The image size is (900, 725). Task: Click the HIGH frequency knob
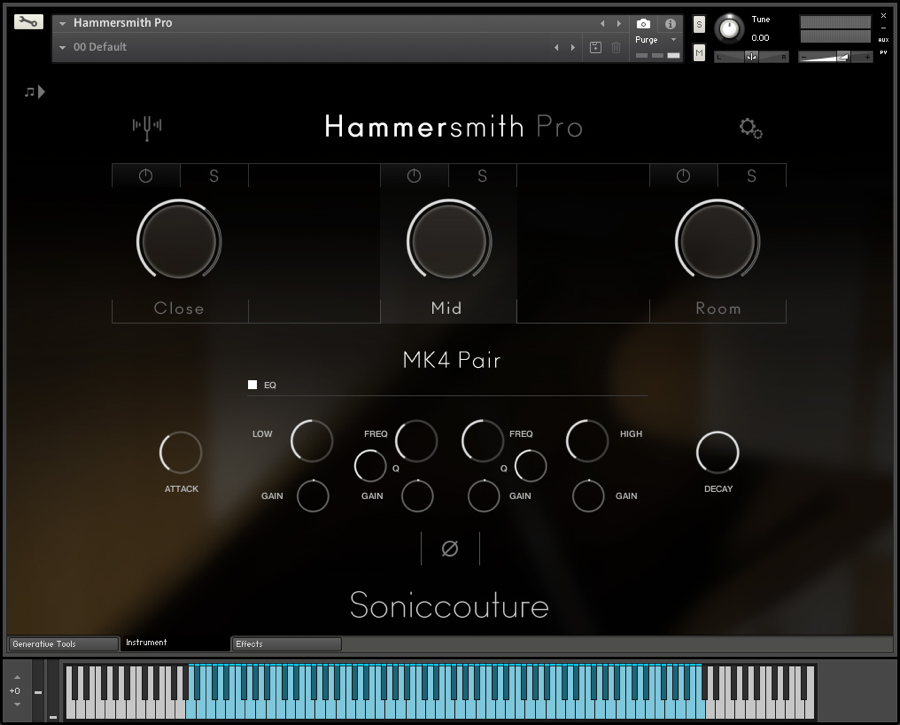pyautogui.click(x=587, y=441)
